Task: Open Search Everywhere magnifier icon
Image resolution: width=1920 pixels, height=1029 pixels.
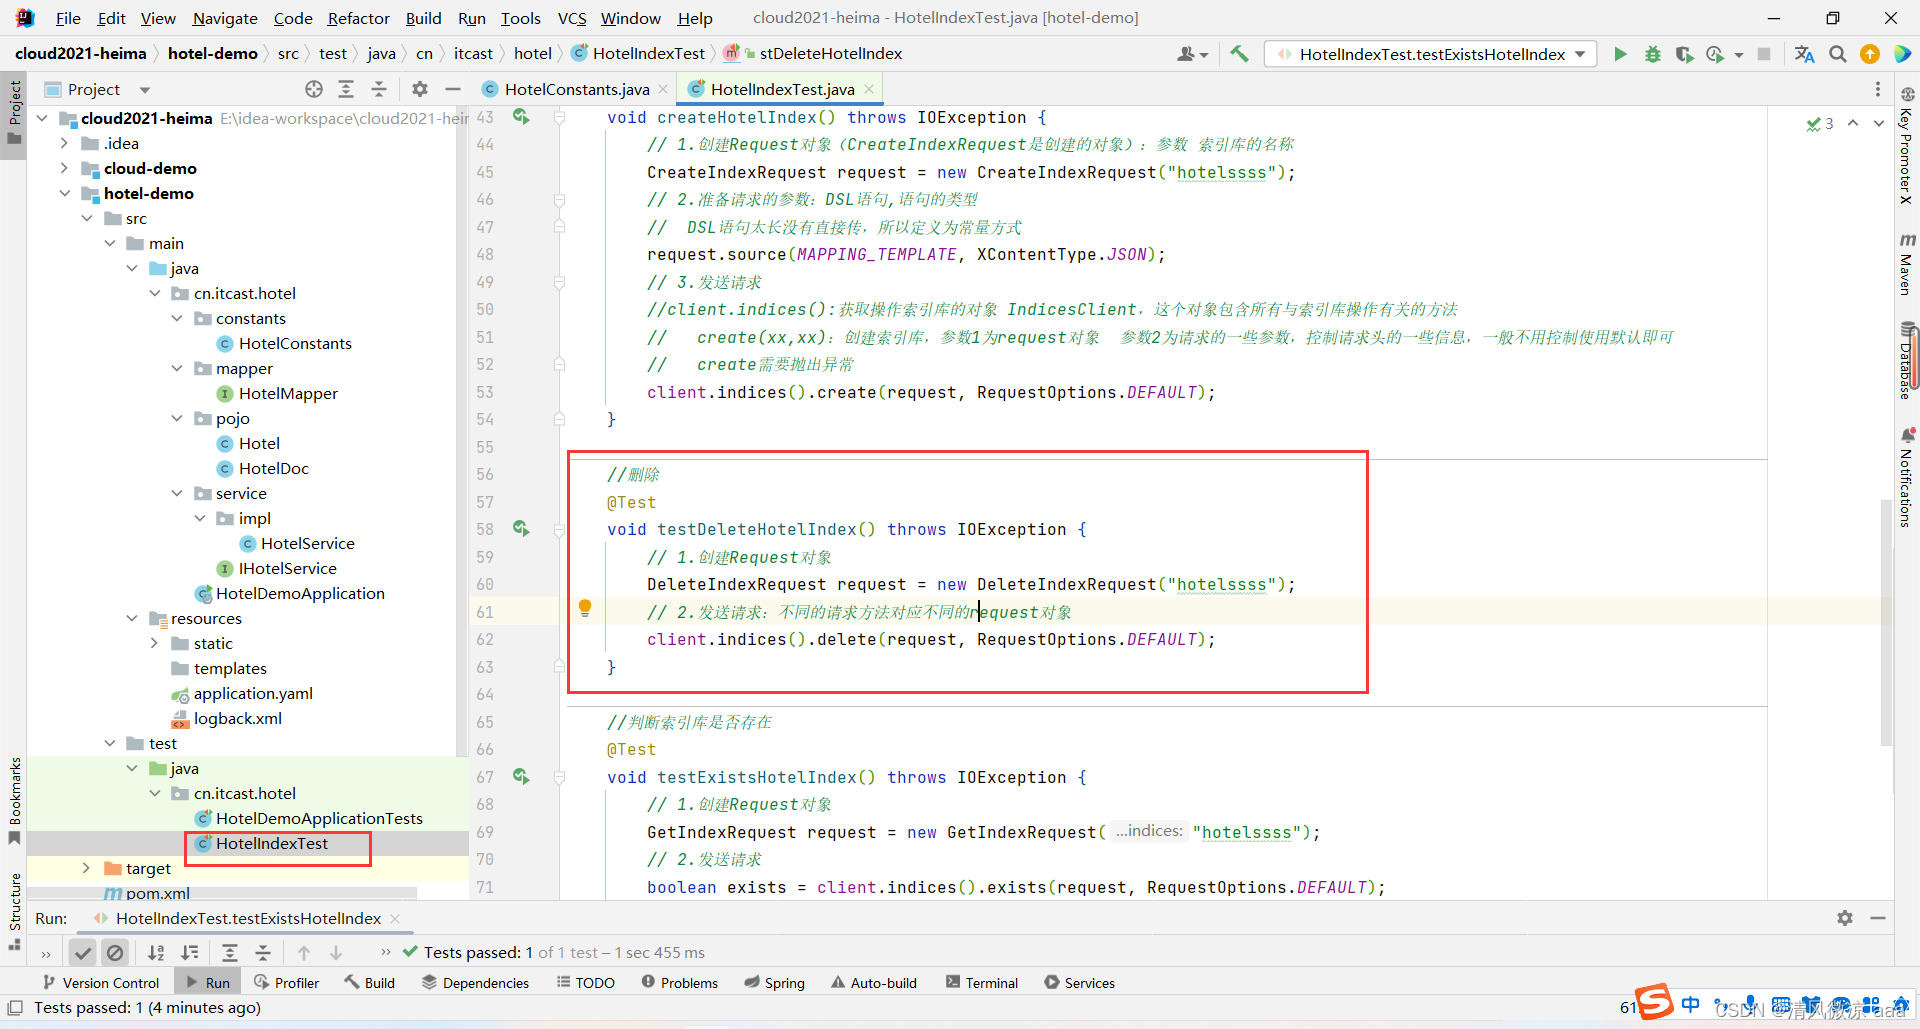Action: [x=1838, y=54]
